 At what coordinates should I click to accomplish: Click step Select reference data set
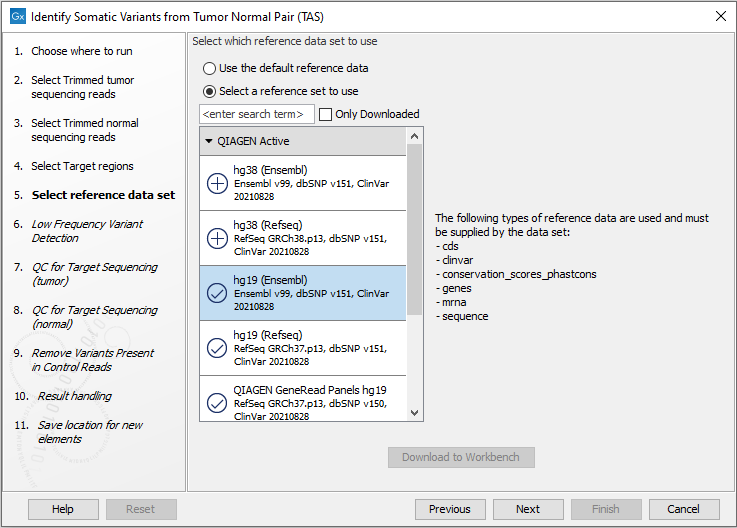point(103,195)
